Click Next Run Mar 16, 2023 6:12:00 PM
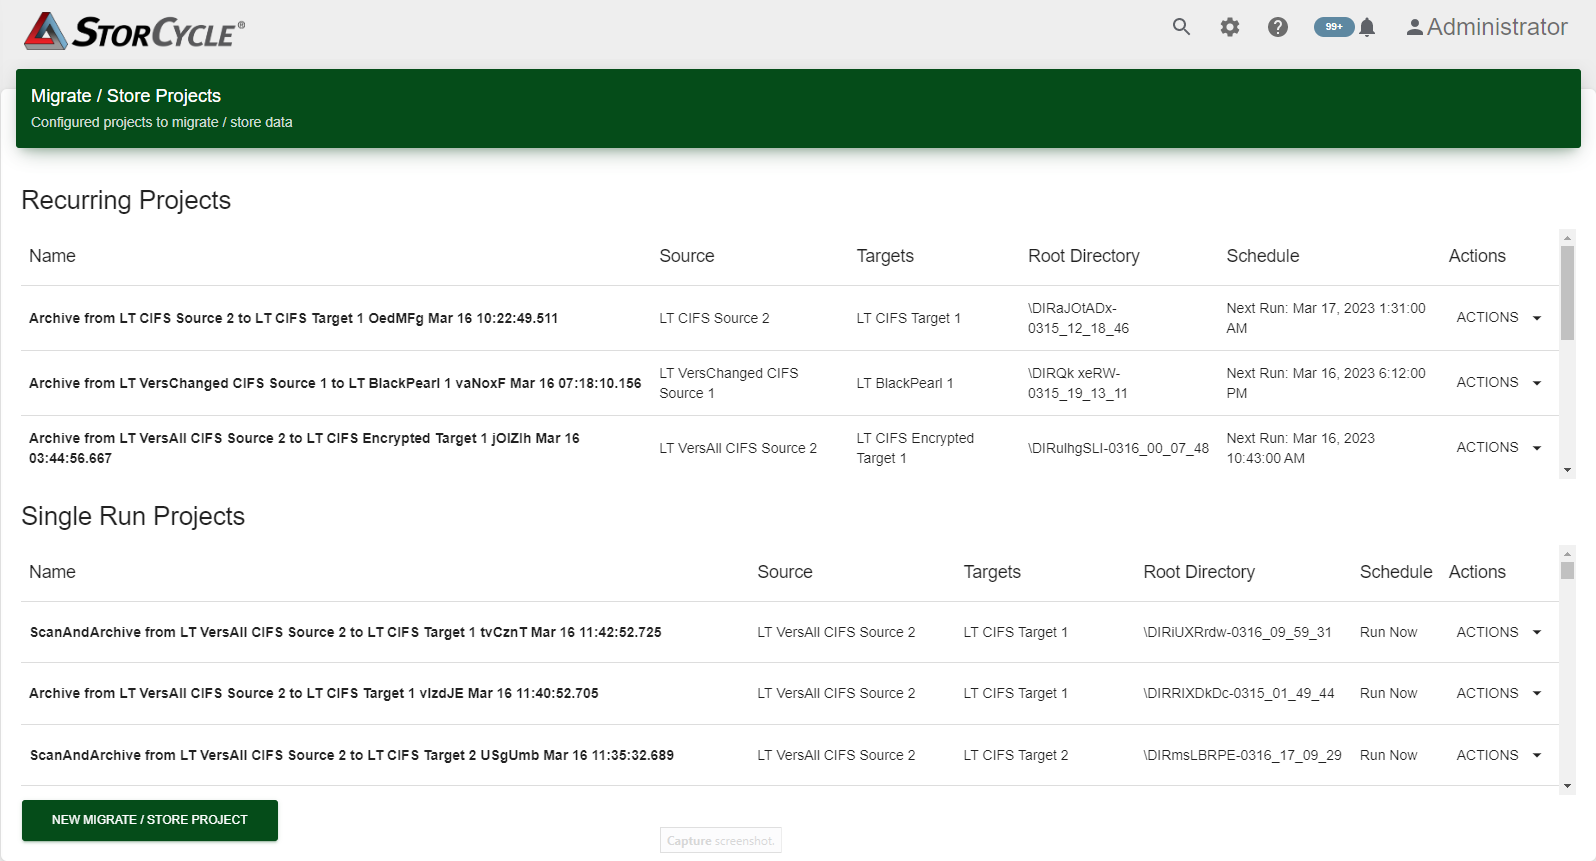The image size is (1596, 861). pos(1326,383)
